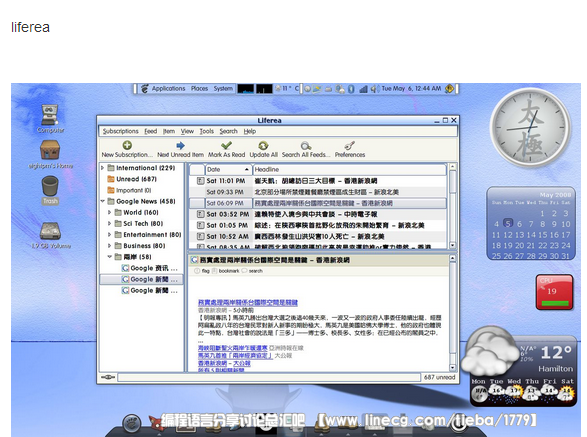The width and height of the screenshot is (587, 437).
Task: Select day 5 in calendar widget
Action: (x=508, y=224)
